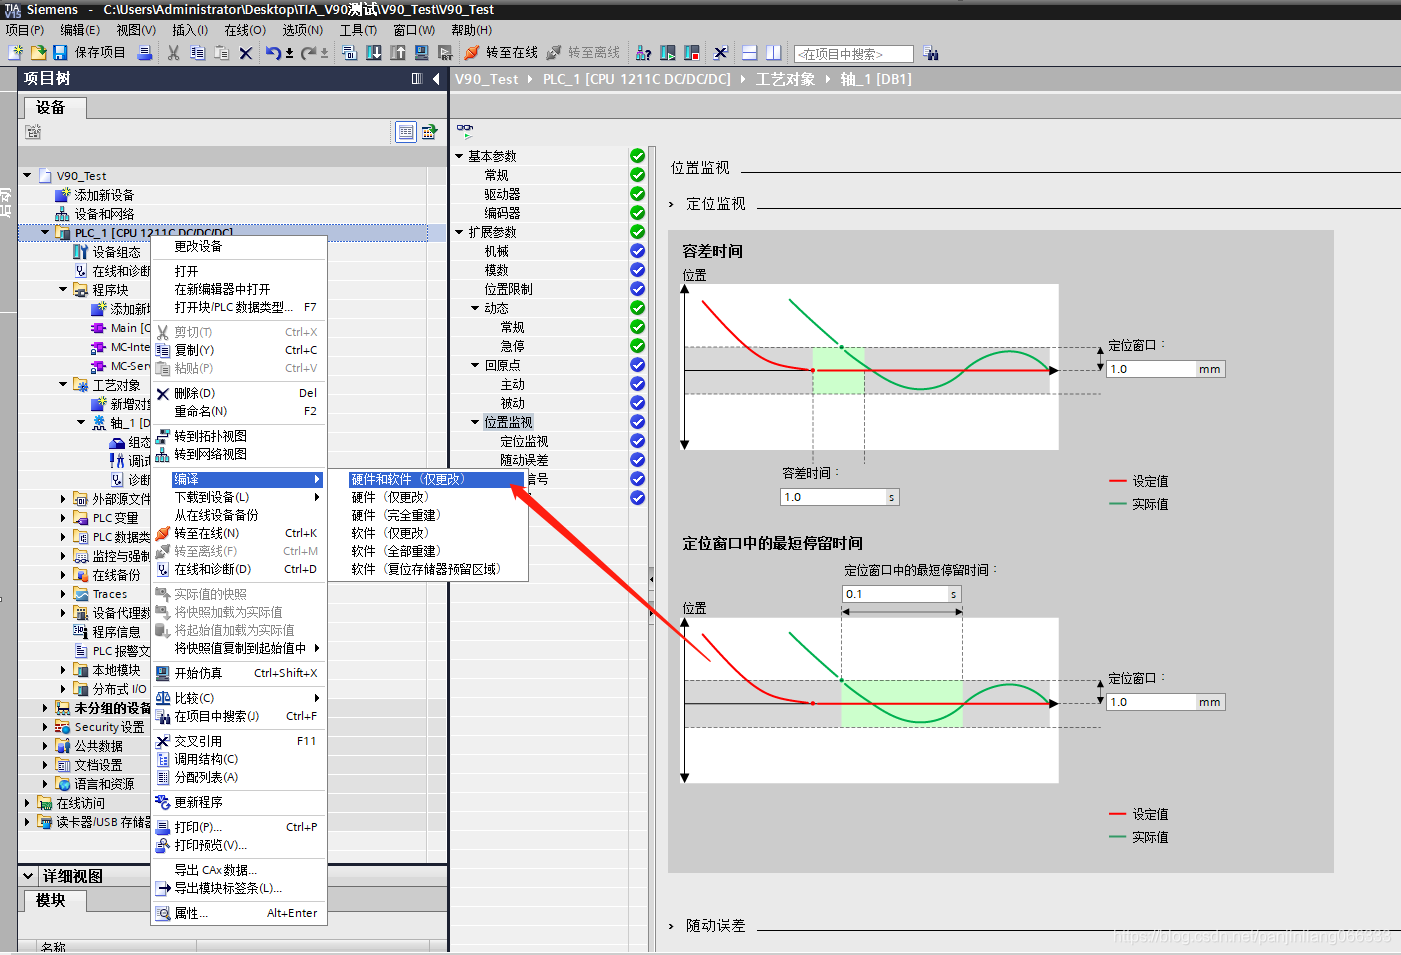Image resolution: width=1401 pixels, height=955 pixels.
Task: Click the Start CPU toolbar icon
Action: [x=668, y=53]
